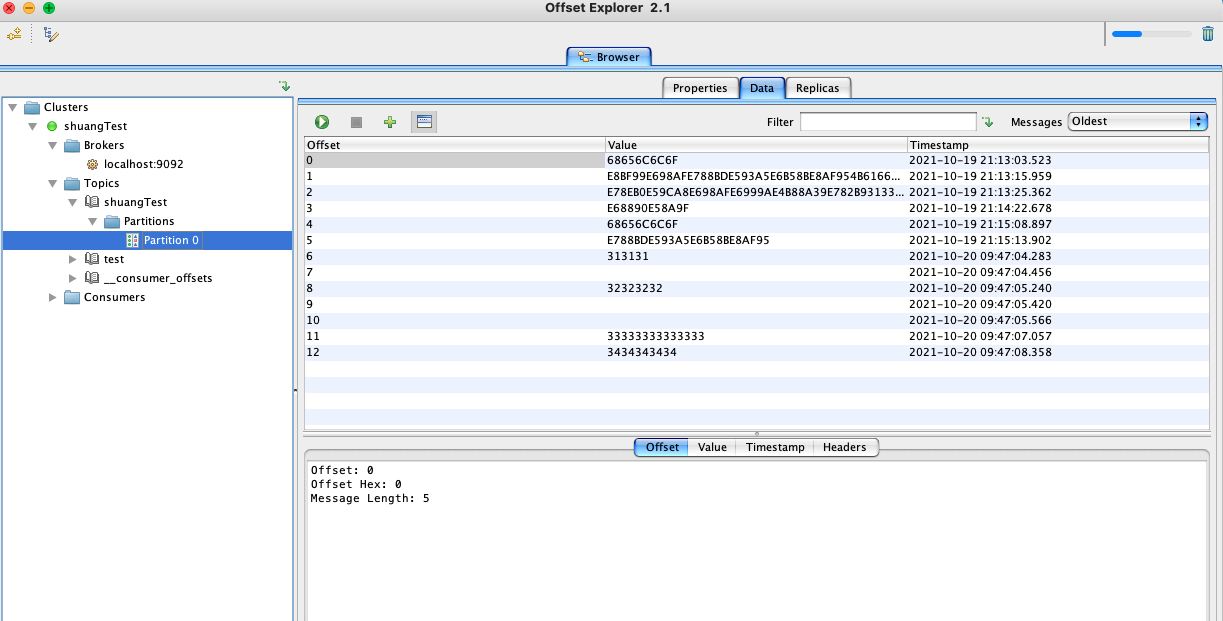Open the Properties tab
Image resolution: width=1223 pixels, height=621 pixels.
(700, 88)
